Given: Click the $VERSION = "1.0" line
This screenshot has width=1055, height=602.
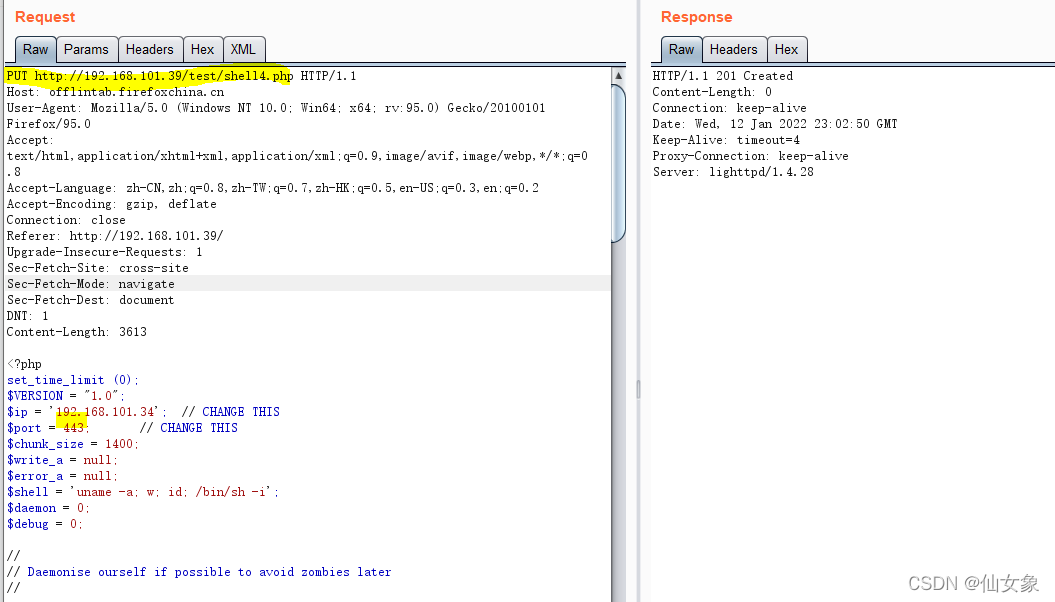Looking at the screenshot, I should point(65,396).
